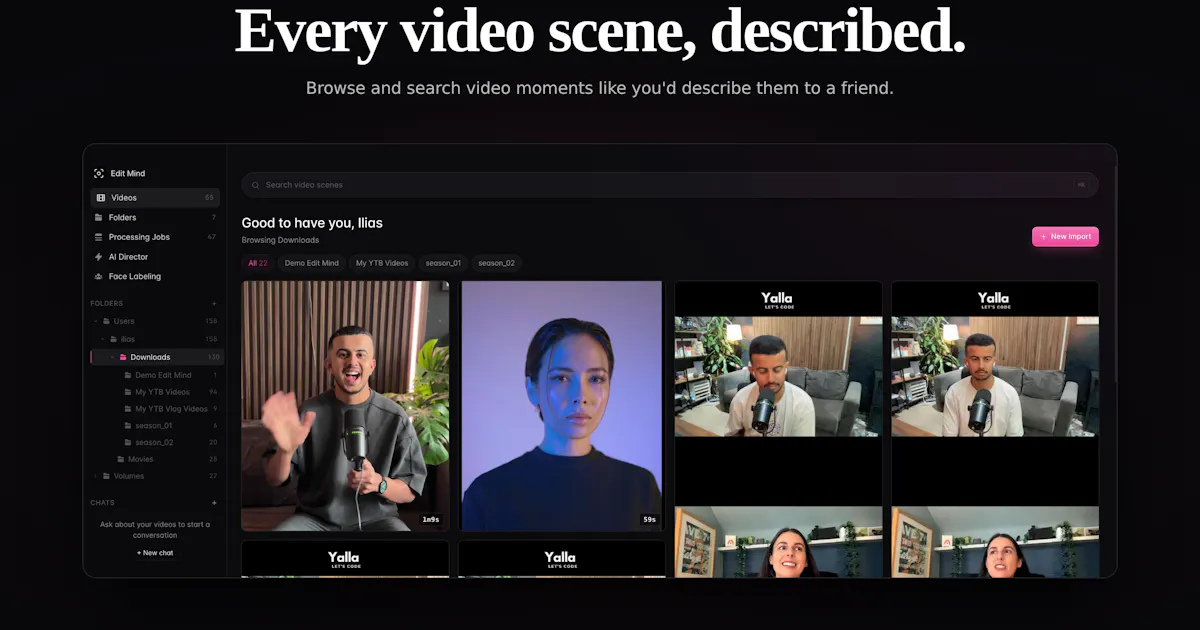The image size is (1200, 630).
Task: Filter by Demo Edit Mind chip
Action: 312,263
